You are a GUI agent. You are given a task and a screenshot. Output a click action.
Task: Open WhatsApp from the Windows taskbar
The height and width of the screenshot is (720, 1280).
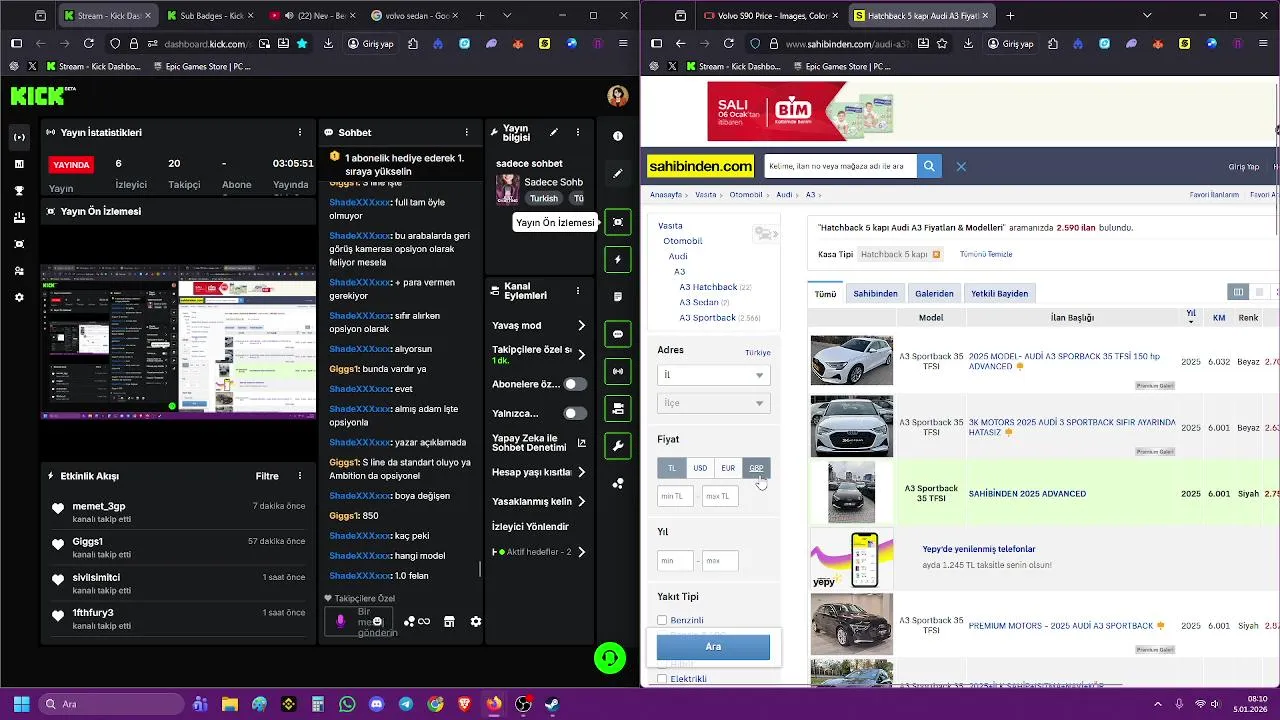[347, 704]
